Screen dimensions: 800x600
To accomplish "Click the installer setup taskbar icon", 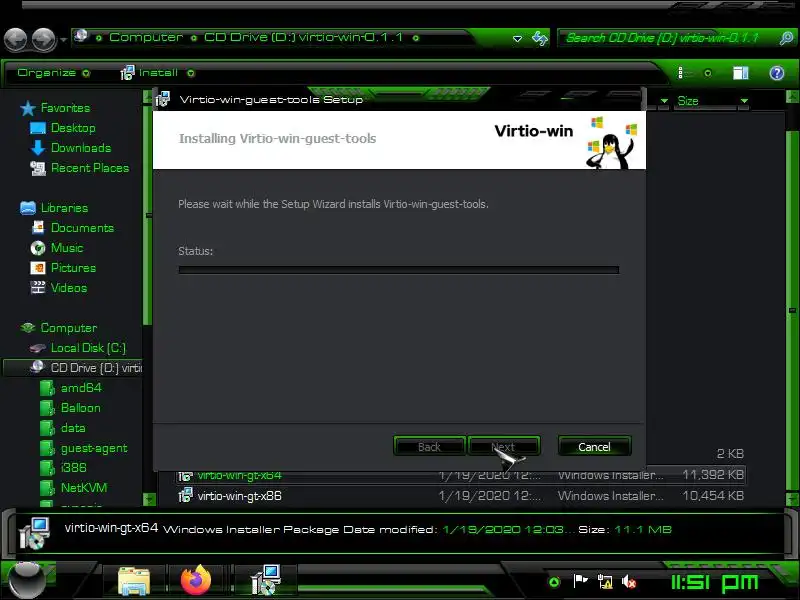I will pyautogui.click(x=266, y=580).
